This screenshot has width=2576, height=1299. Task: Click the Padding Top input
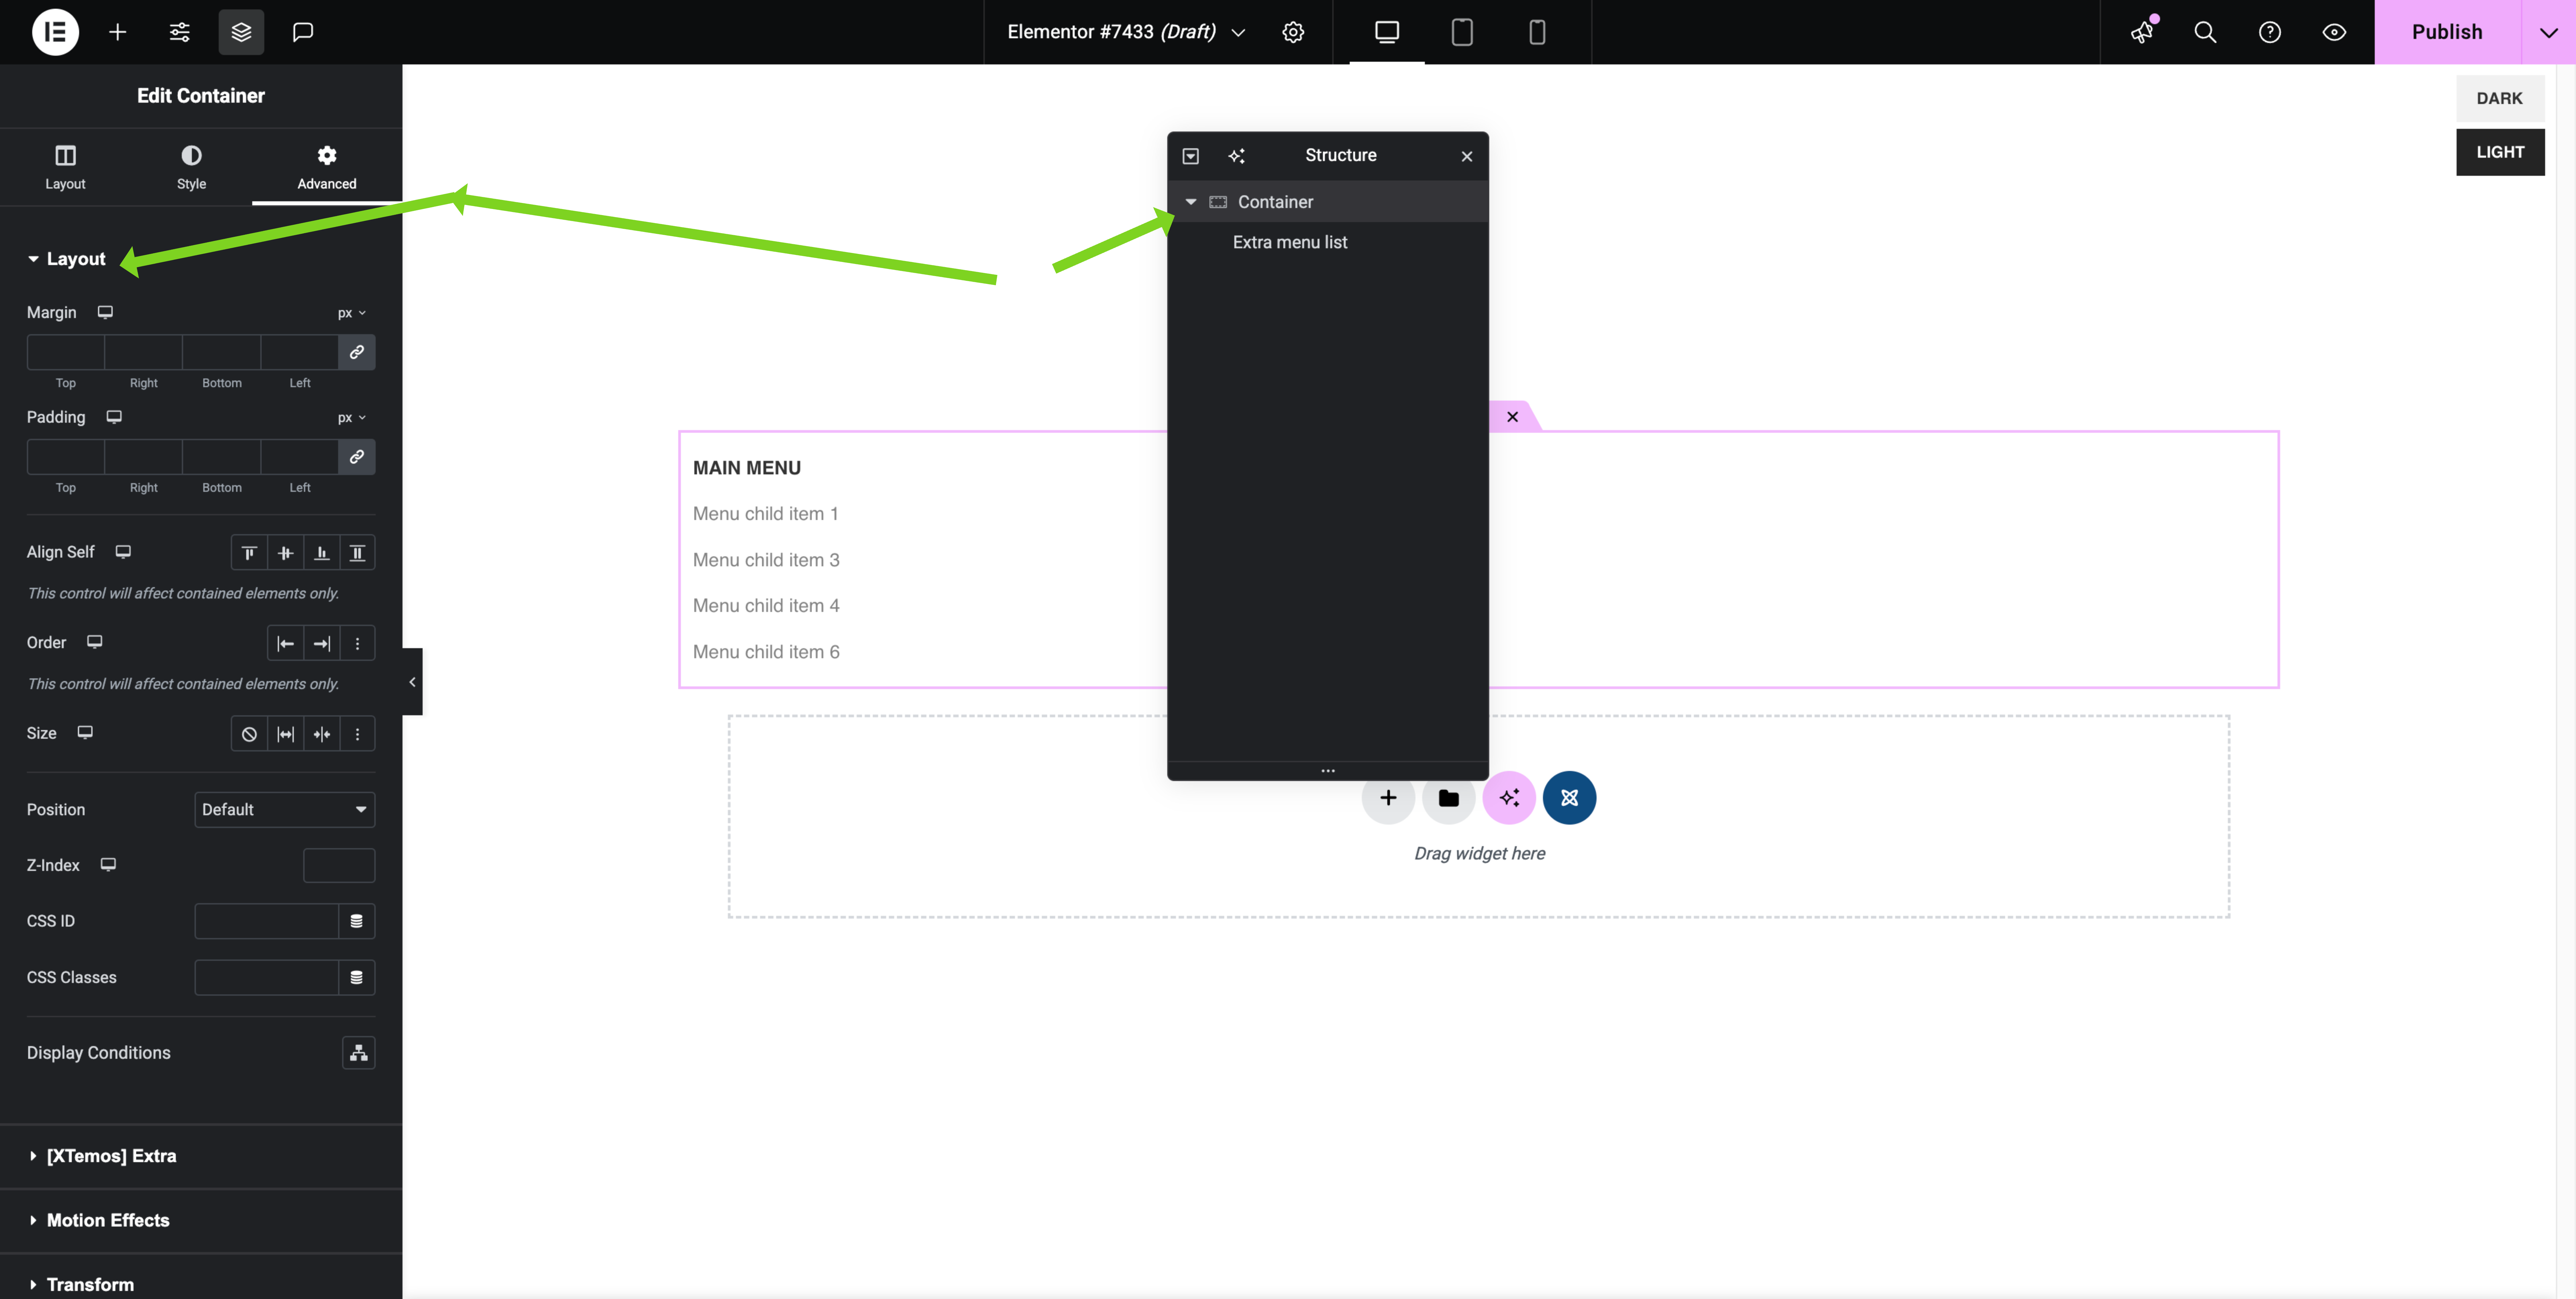(66, 457)
